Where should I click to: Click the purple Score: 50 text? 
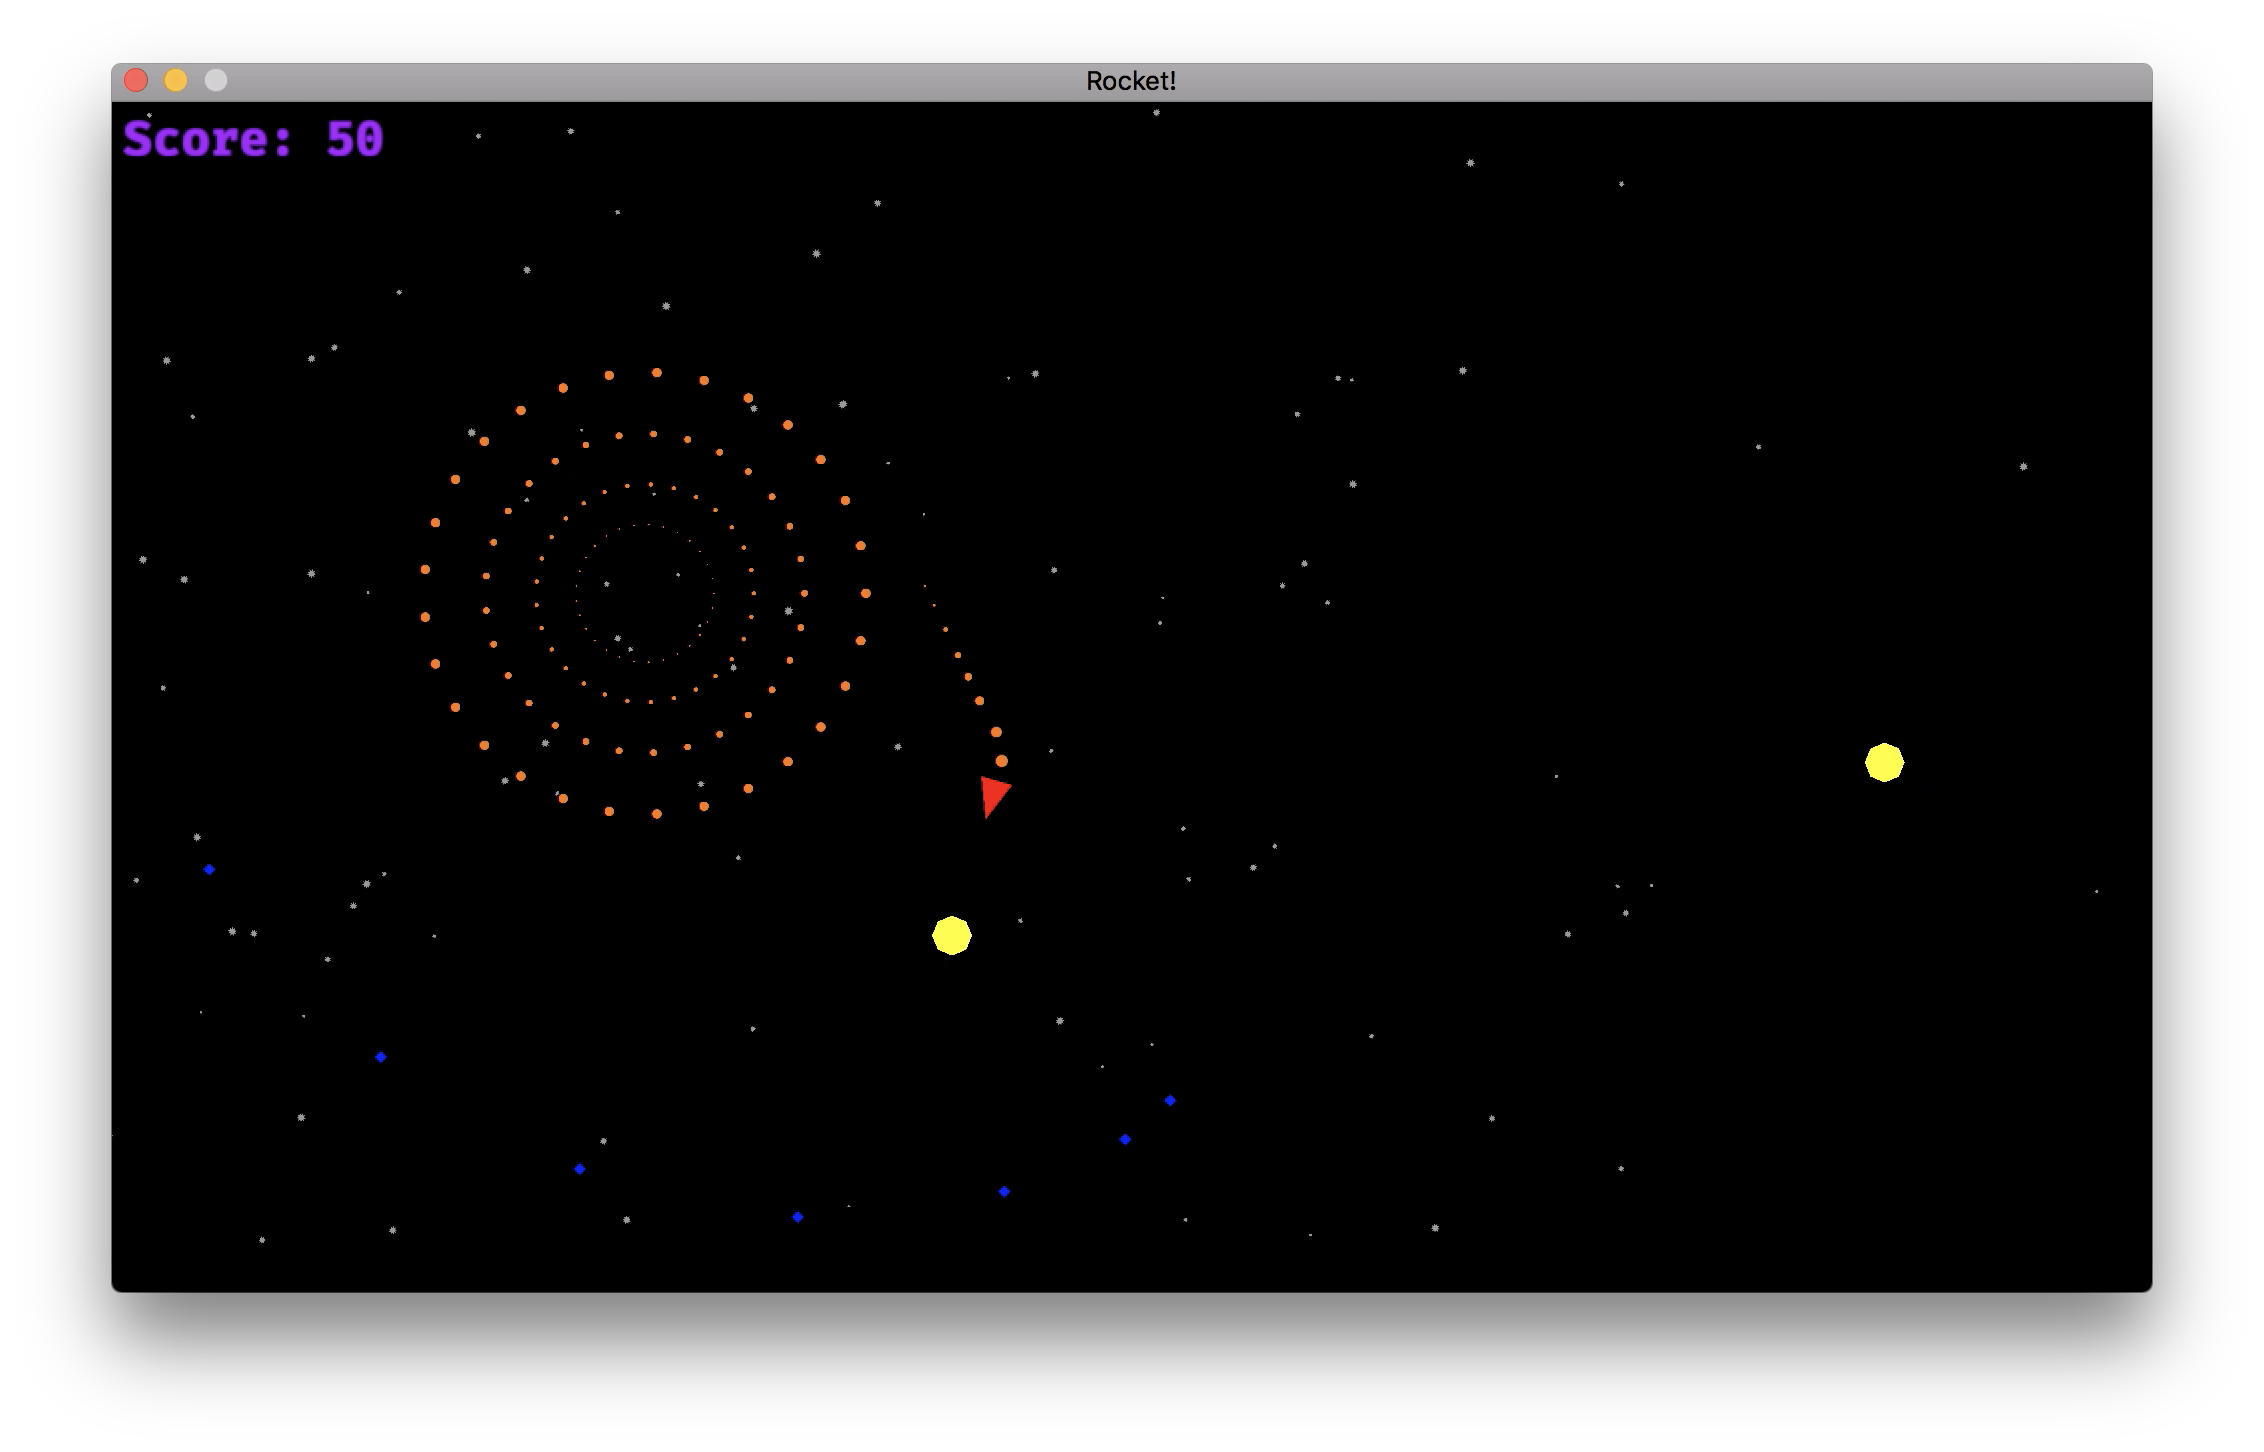pos(253,139)
